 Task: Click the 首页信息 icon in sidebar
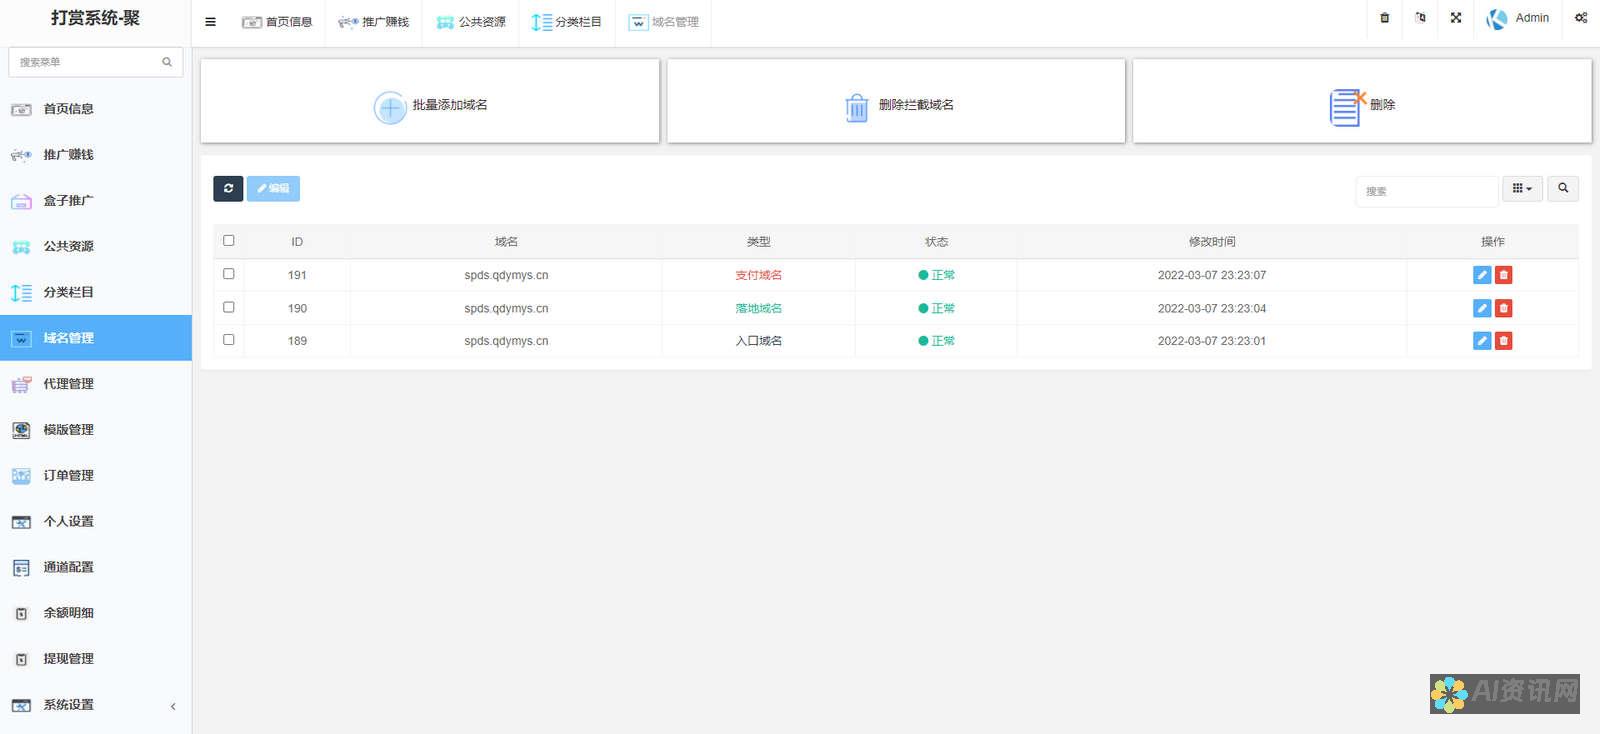tap(21, 109)
